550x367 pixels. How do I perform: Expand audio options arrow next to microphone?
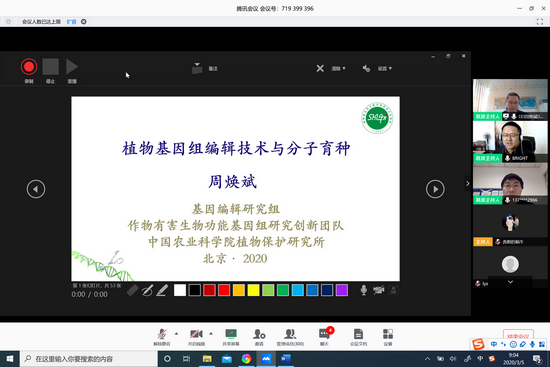click(176, 334)
